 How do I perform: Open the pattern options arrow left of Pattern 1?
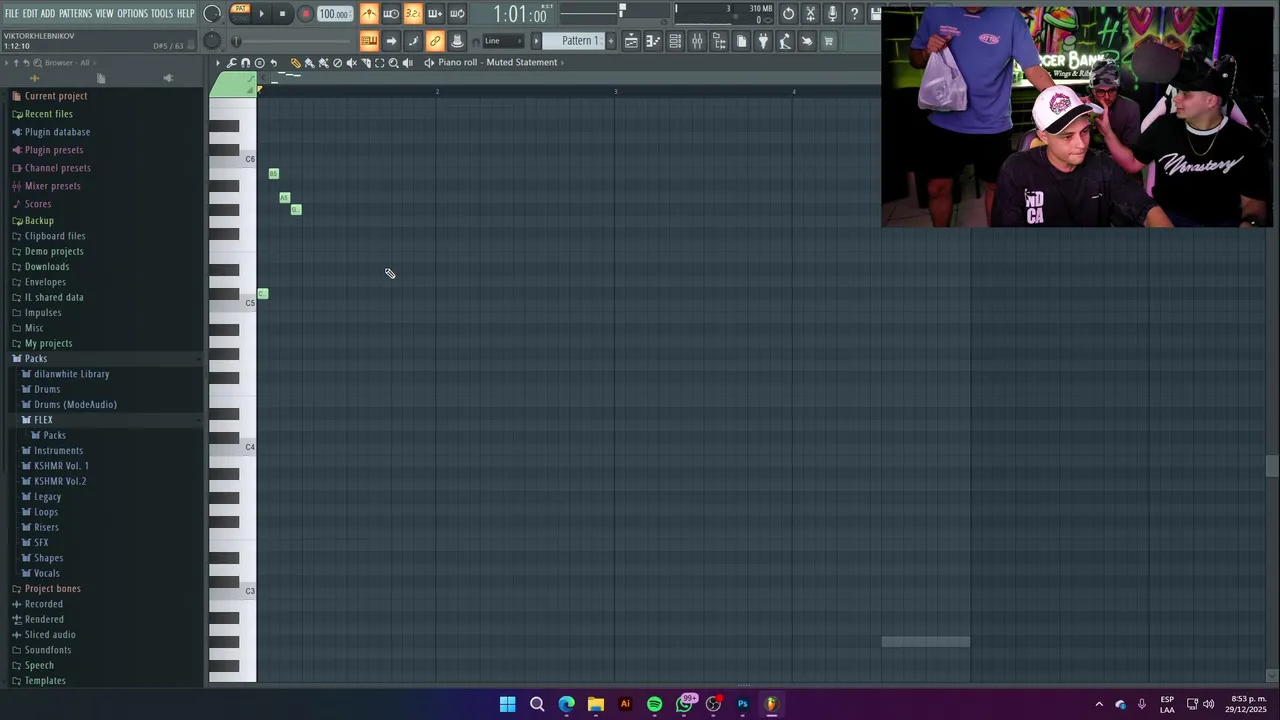536,41
